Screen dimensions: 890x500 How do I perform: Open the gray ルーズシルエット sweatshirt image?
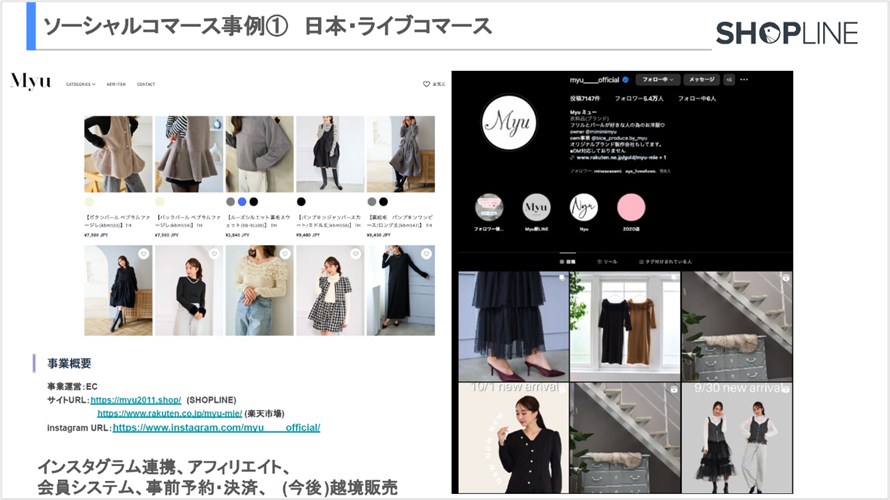259,154
